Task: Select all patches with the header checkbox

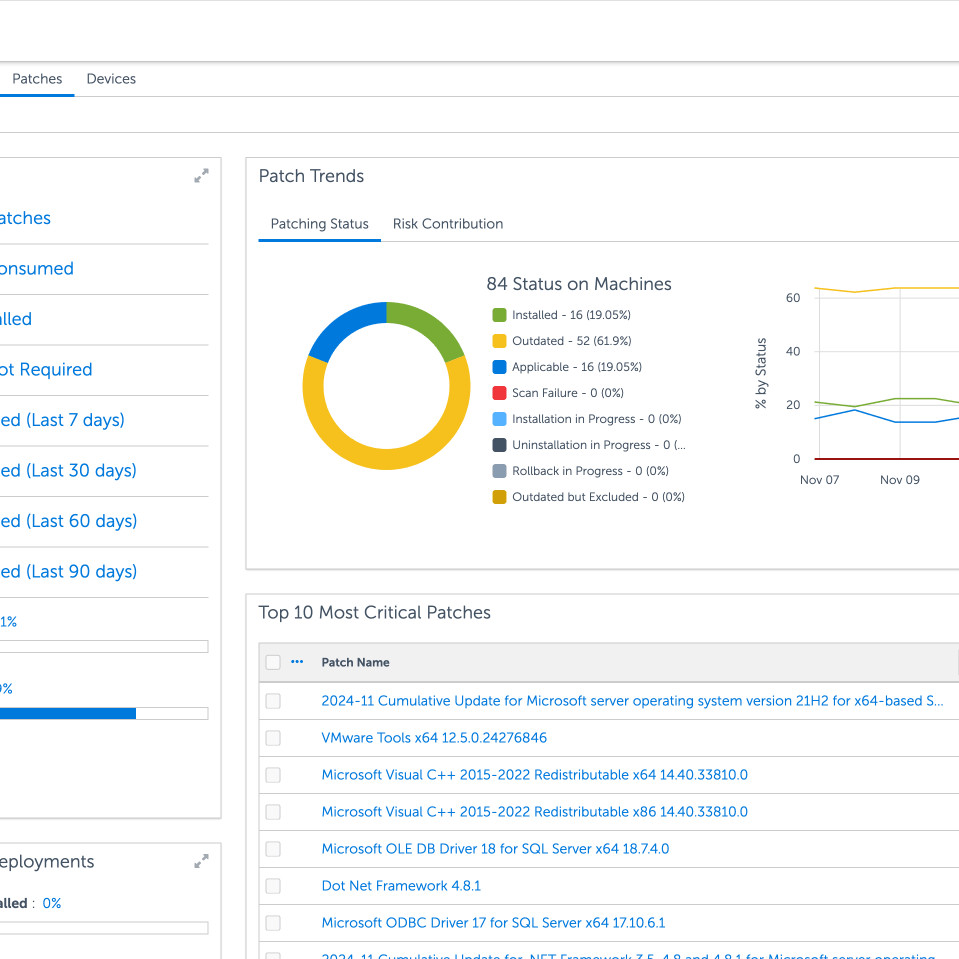Action: pyautogui.click(x=273, y=662)
